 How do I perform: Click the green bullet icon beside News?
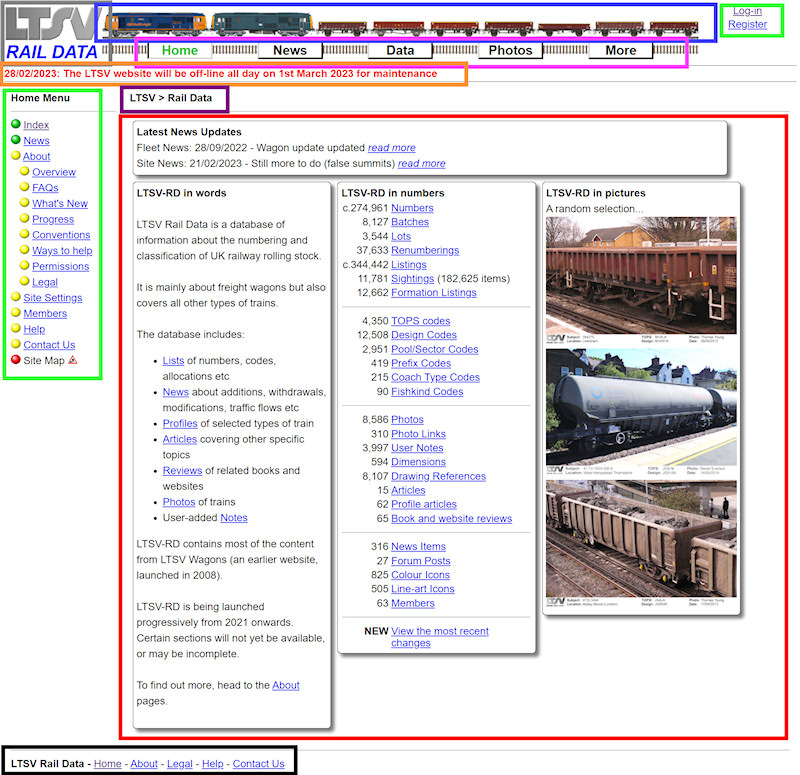tap(16, 141)
